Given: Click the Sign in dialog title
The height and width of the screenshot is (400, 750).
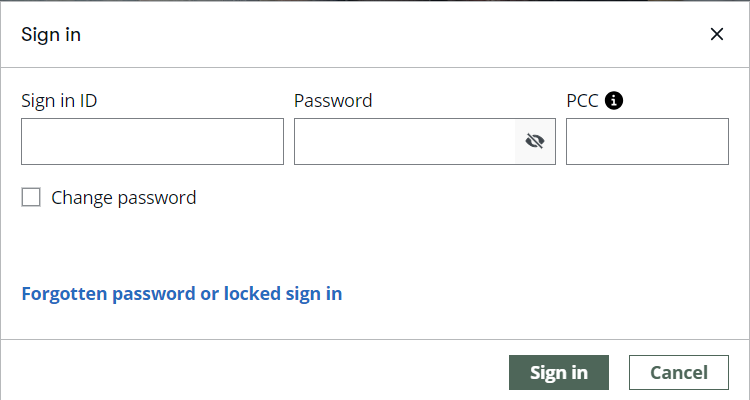Looking at the screenshot, I should (51, 34).
